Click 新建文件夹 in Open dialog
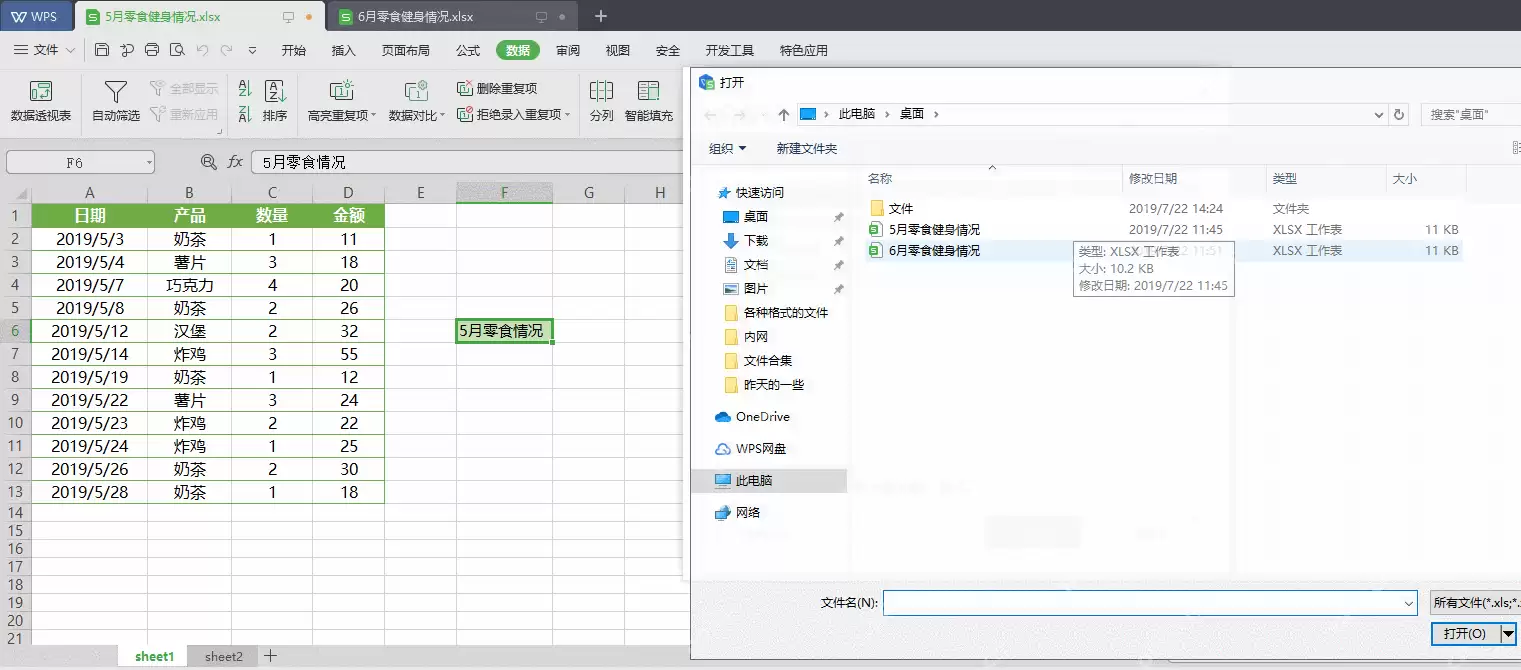The image size is (1521, 670). point(807,149)
